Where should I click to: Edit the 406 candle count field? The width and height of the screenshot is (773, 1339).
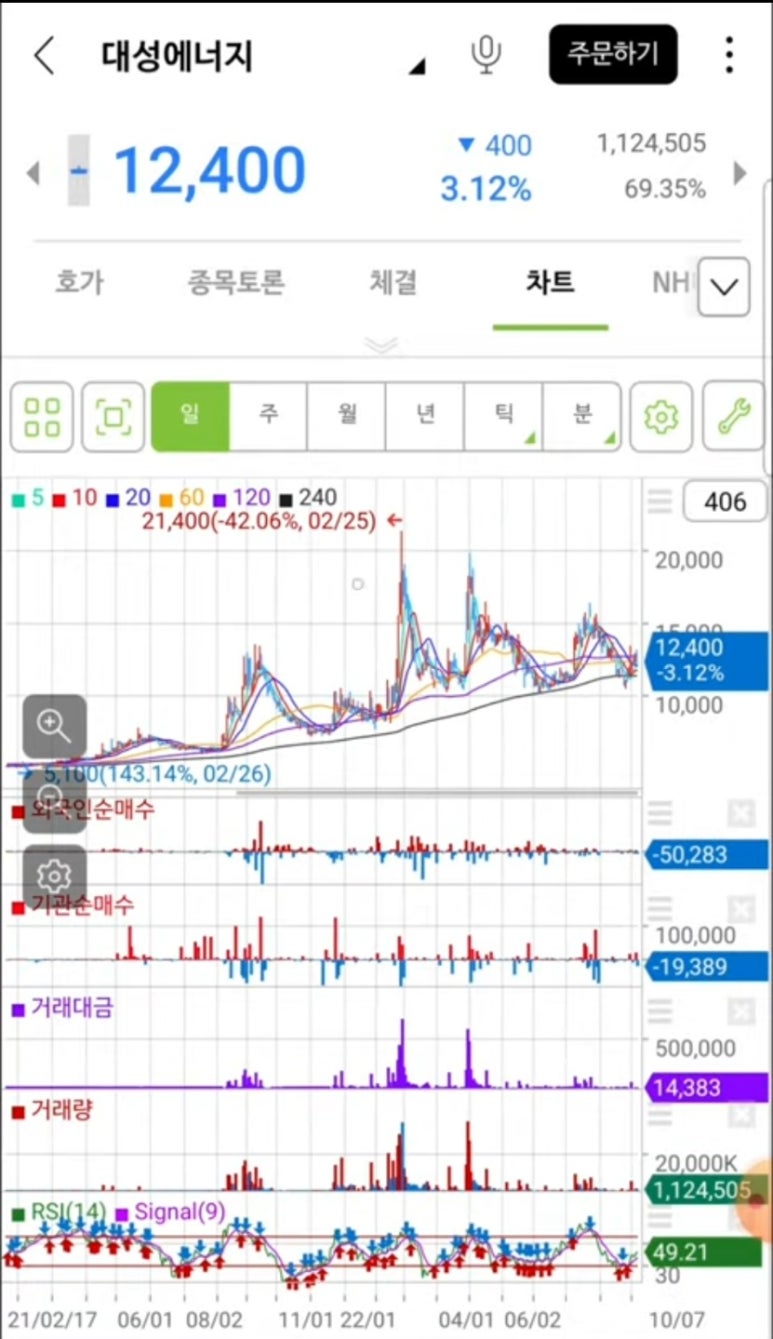click(x=725, y=501)
